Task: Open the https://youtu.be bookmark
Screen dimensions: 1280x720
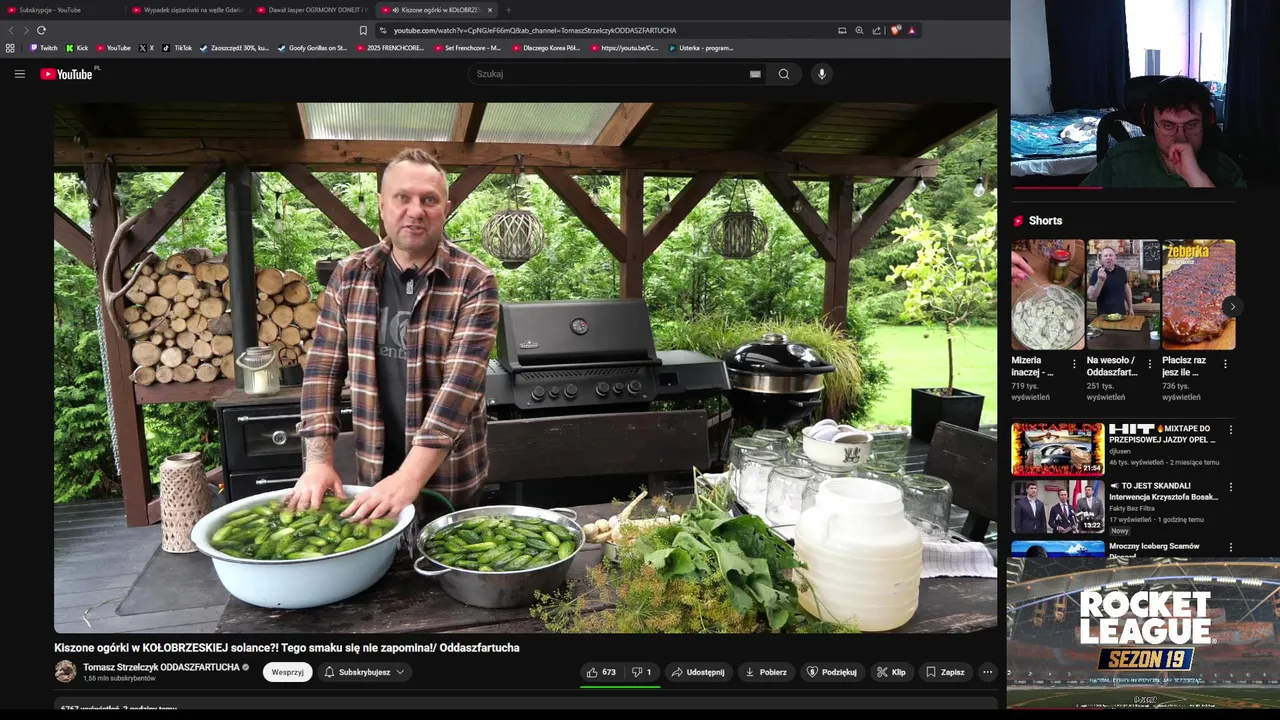Action: tap(624, 48)
